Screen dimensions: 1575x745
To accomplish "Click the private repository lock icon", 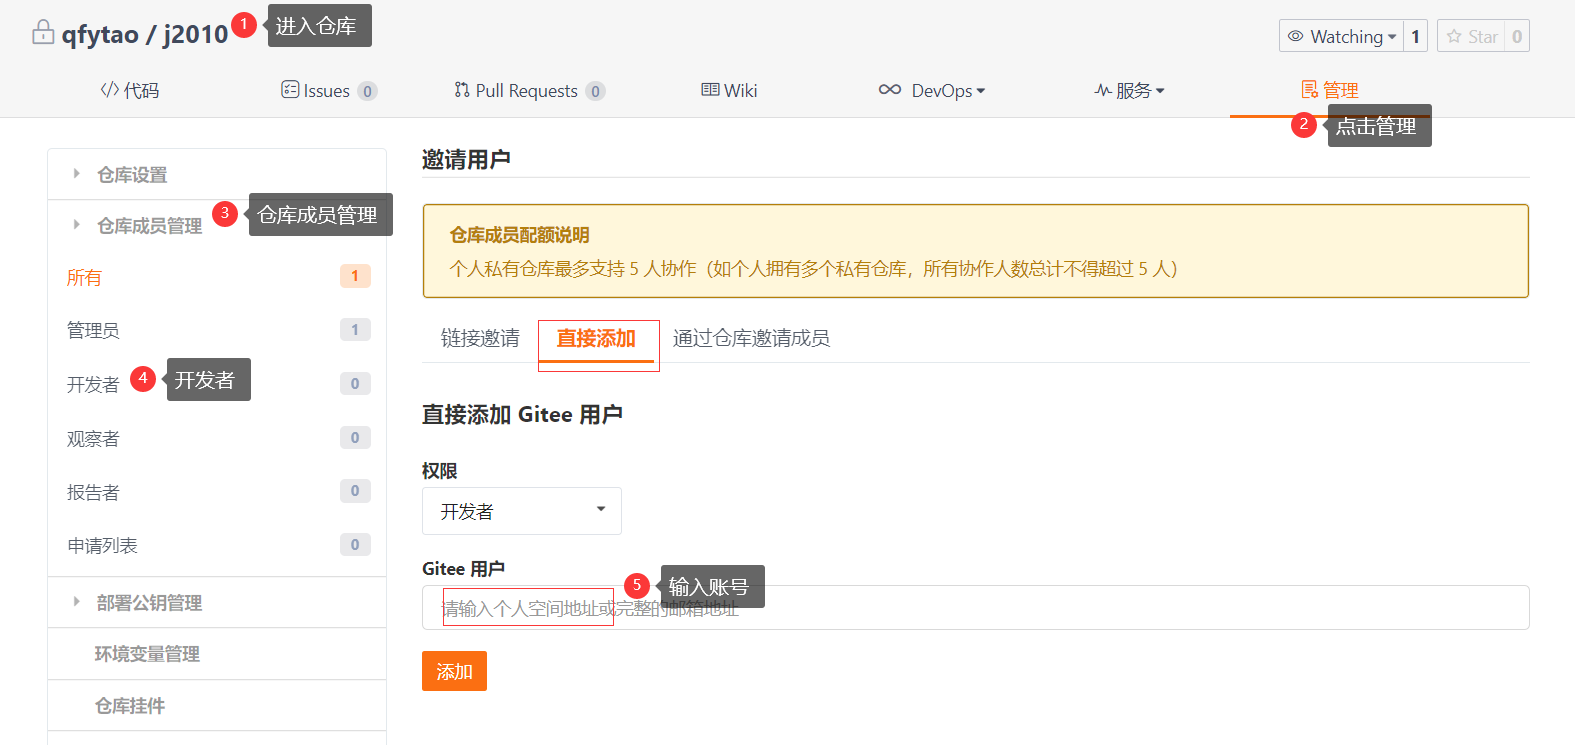I will click(x=43, y=33).
